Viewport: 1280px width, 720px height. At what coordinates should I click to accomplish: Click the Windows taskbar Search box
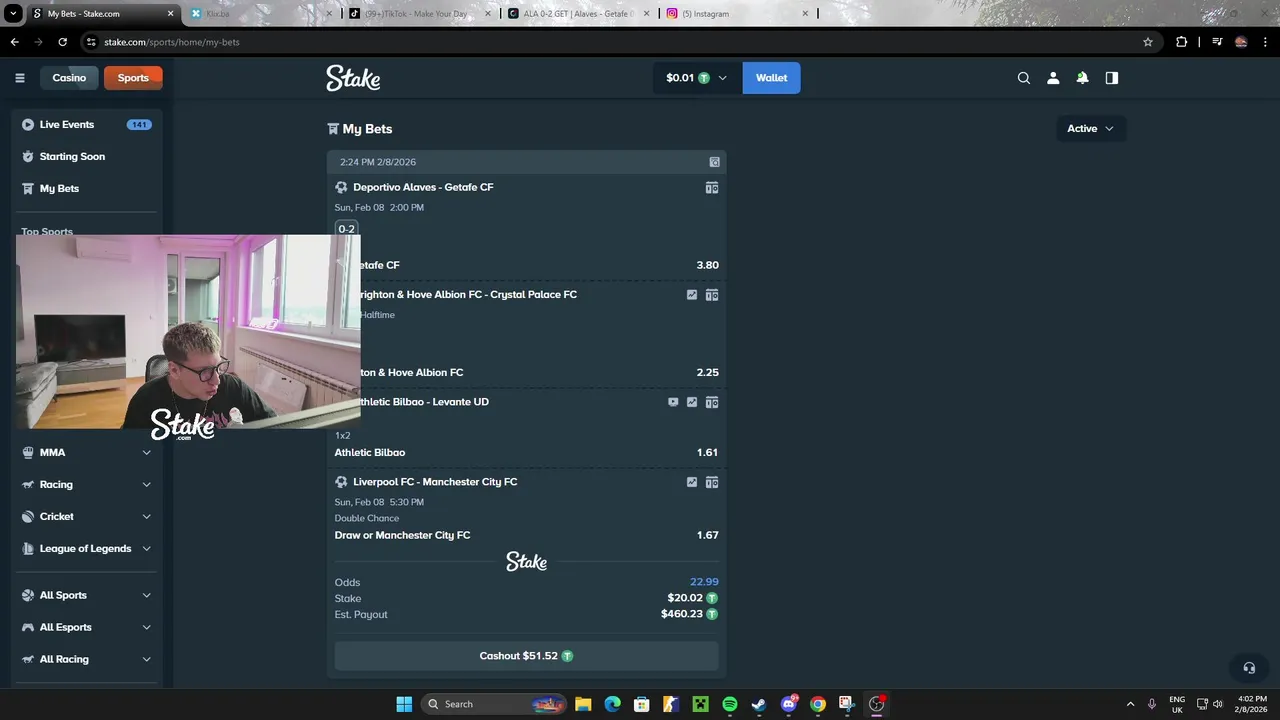[x=494, y=704]
